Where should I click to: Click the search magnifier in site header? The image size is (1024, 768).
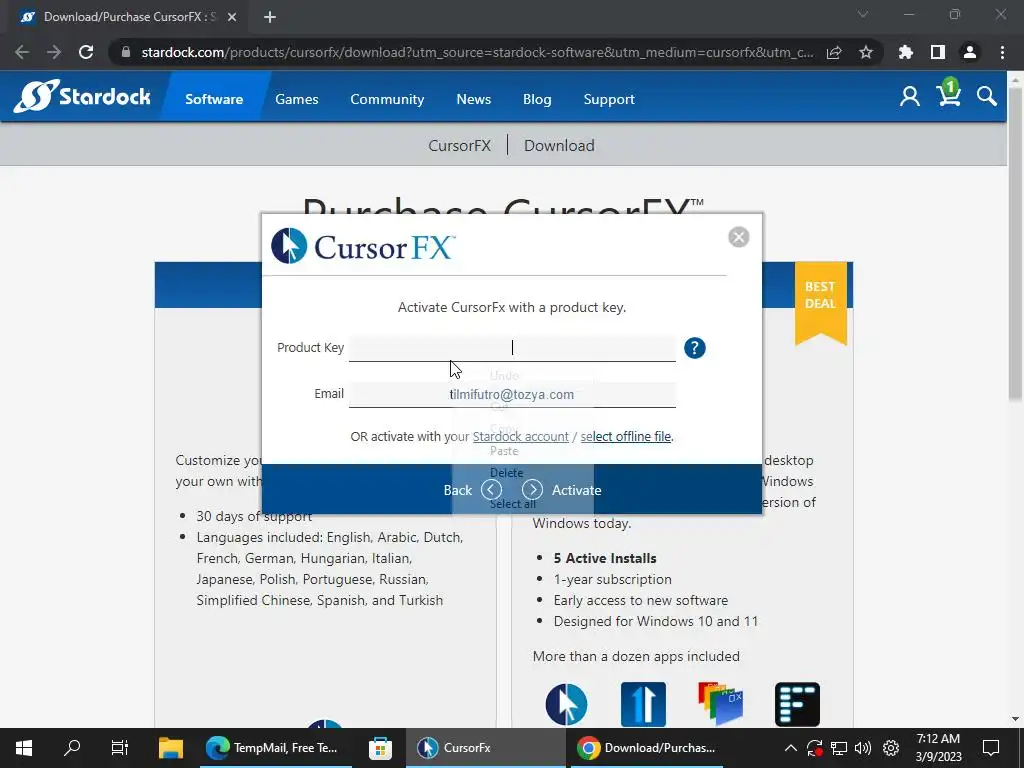[987, 97]
